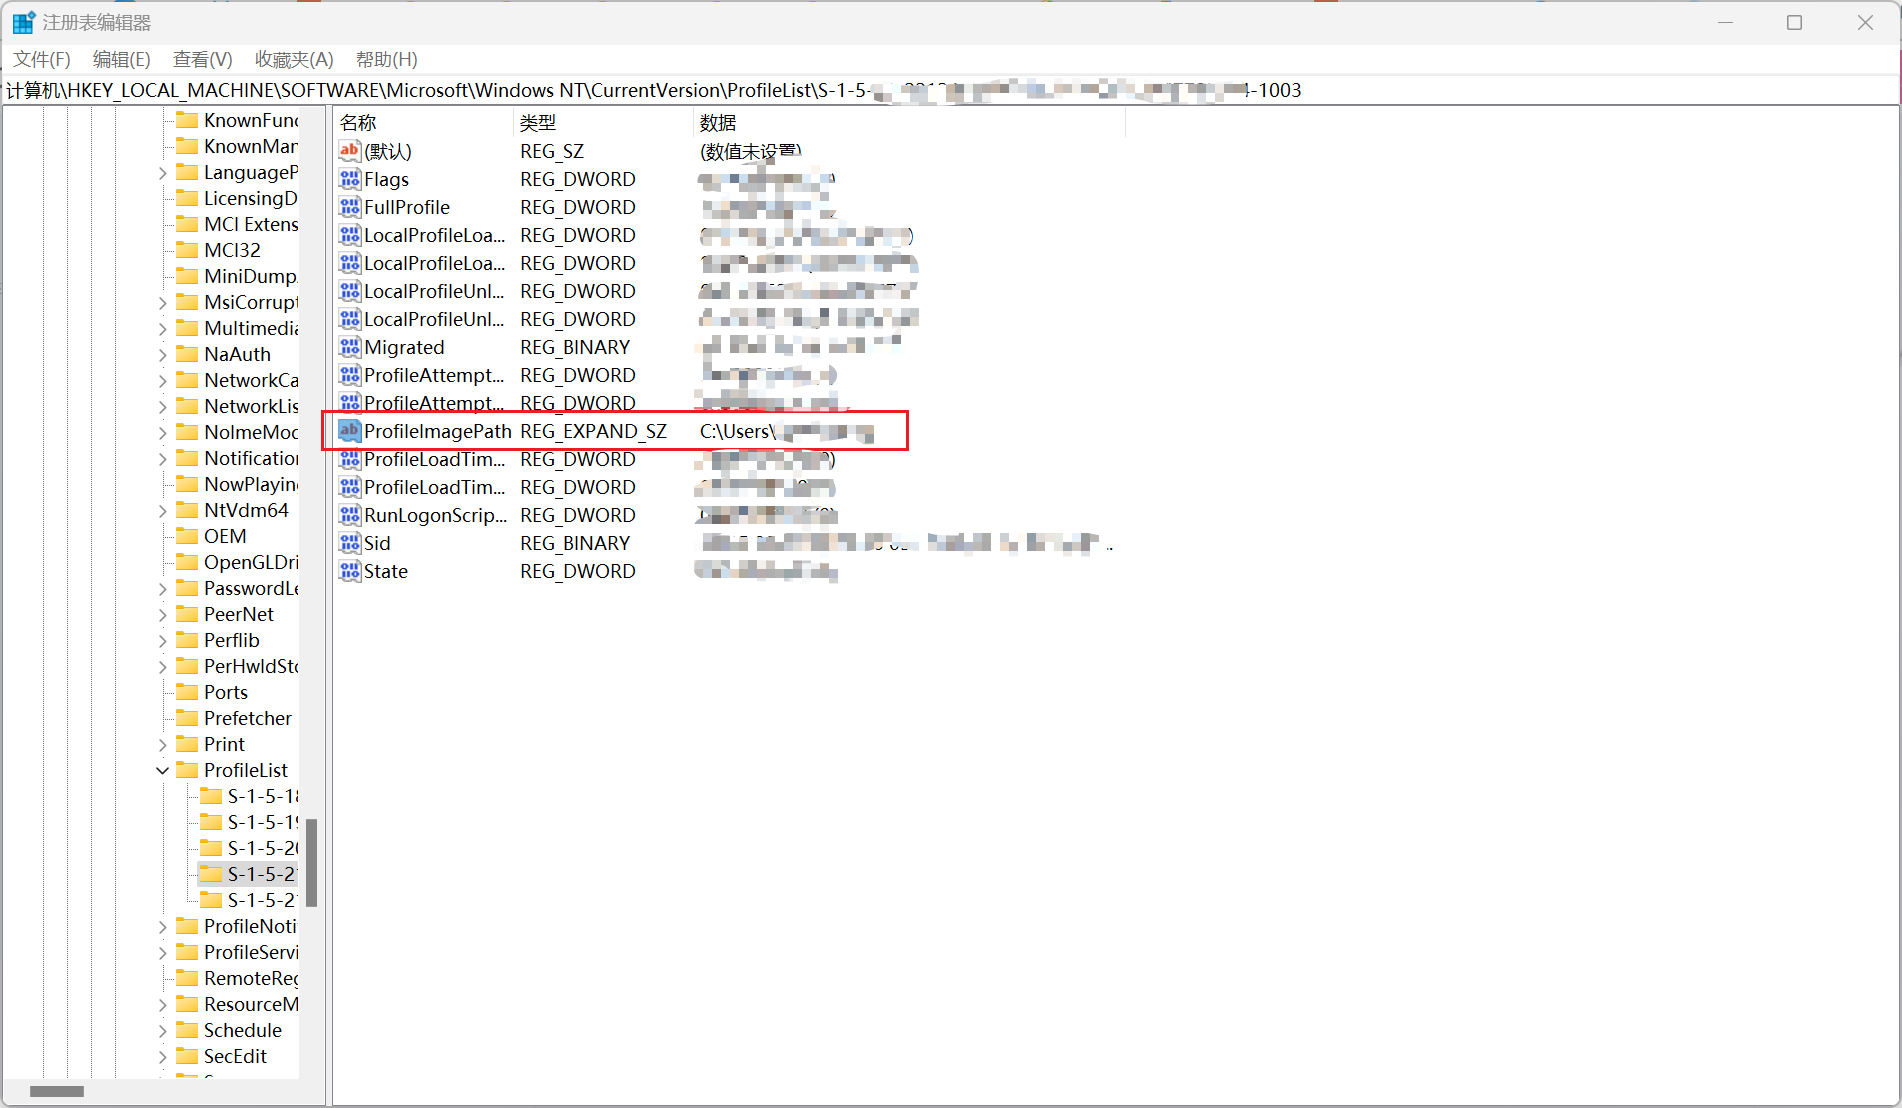This screenshot has width=1902, height=1108.
Task: Open the 帮助(H) menu
Action: pos(386,60)
